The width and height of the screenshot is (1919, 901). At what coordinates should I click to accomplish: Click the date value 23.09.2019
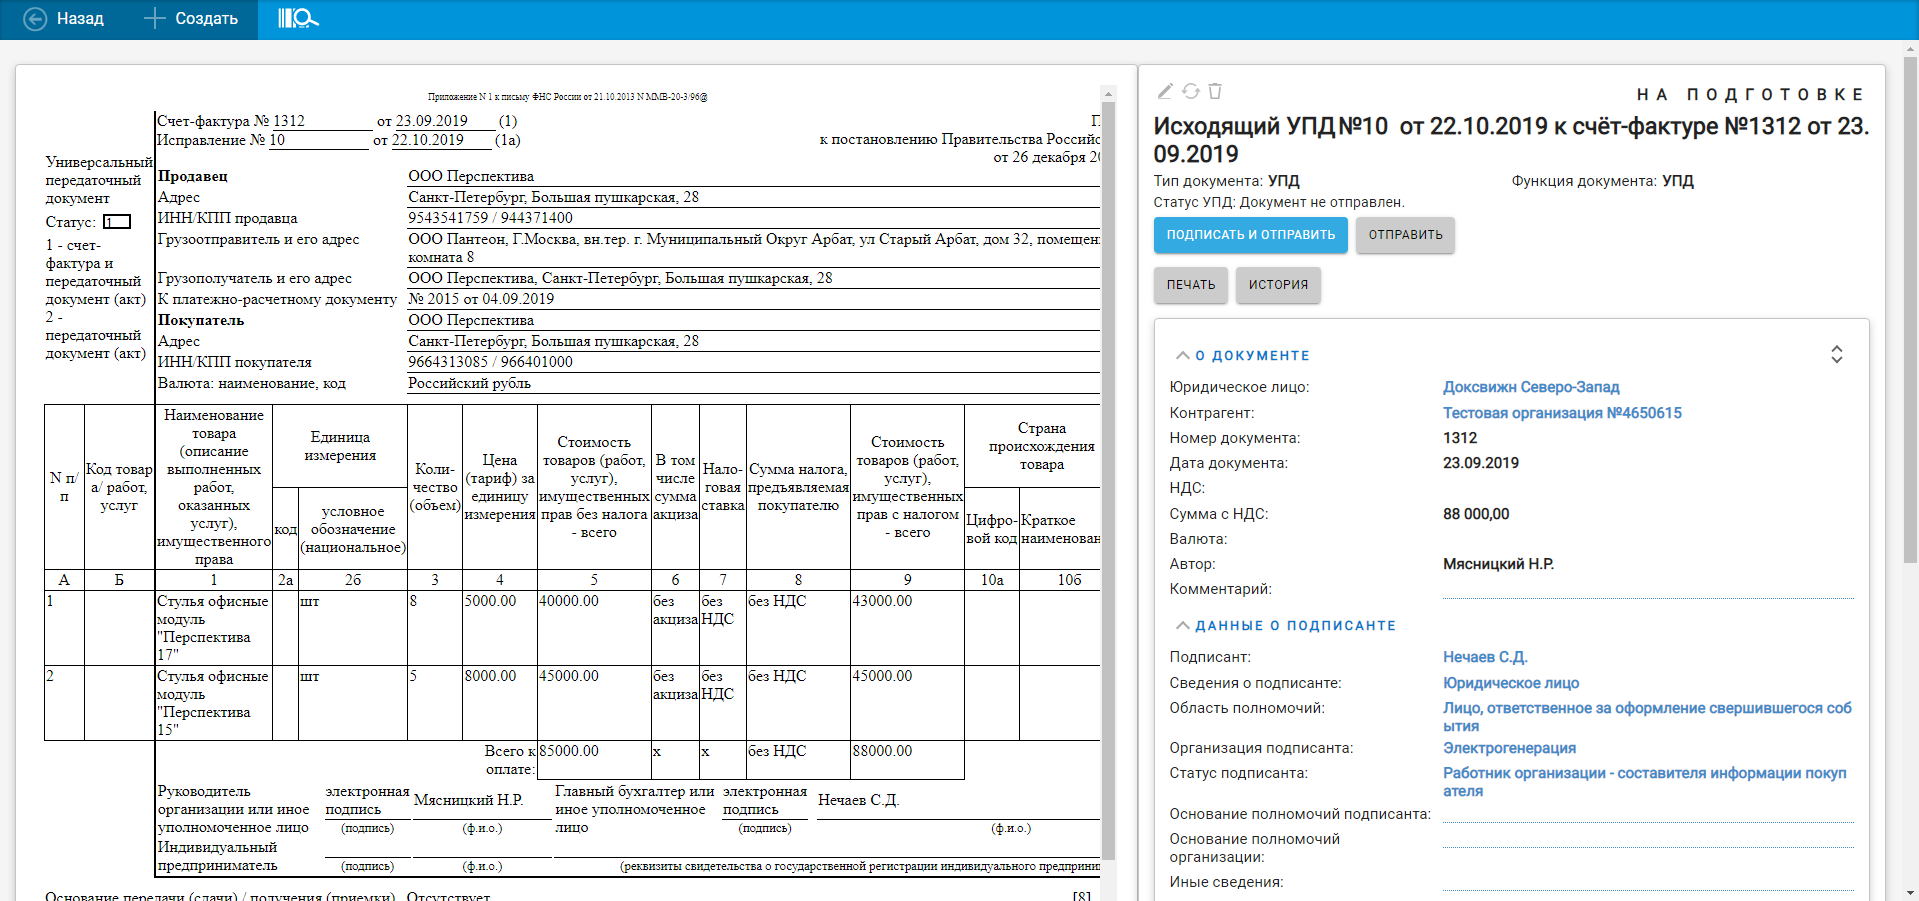[x=1481, y=463]
